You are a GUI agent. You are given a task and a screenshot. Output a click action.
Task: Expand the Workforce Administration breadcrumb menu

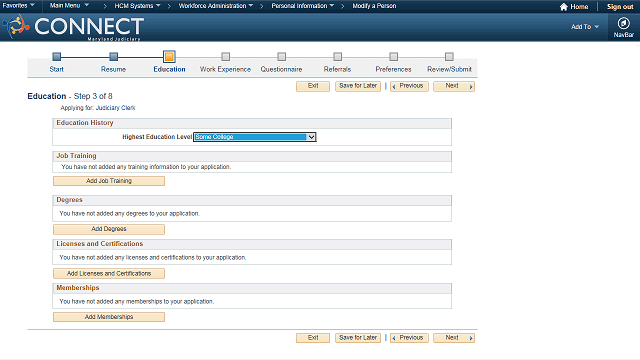click(216, 6)
